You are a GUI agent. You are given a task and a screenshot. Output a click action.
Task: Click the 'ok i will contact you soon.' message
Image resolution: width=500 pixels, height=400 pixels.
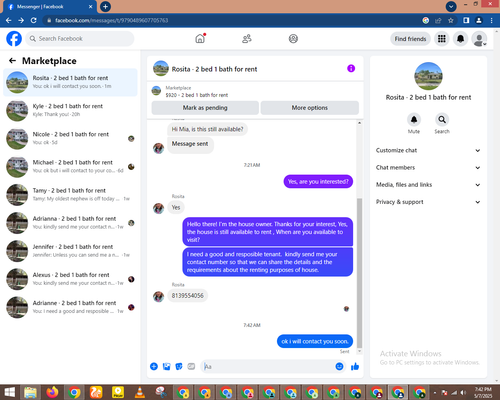tap(315, 341)
